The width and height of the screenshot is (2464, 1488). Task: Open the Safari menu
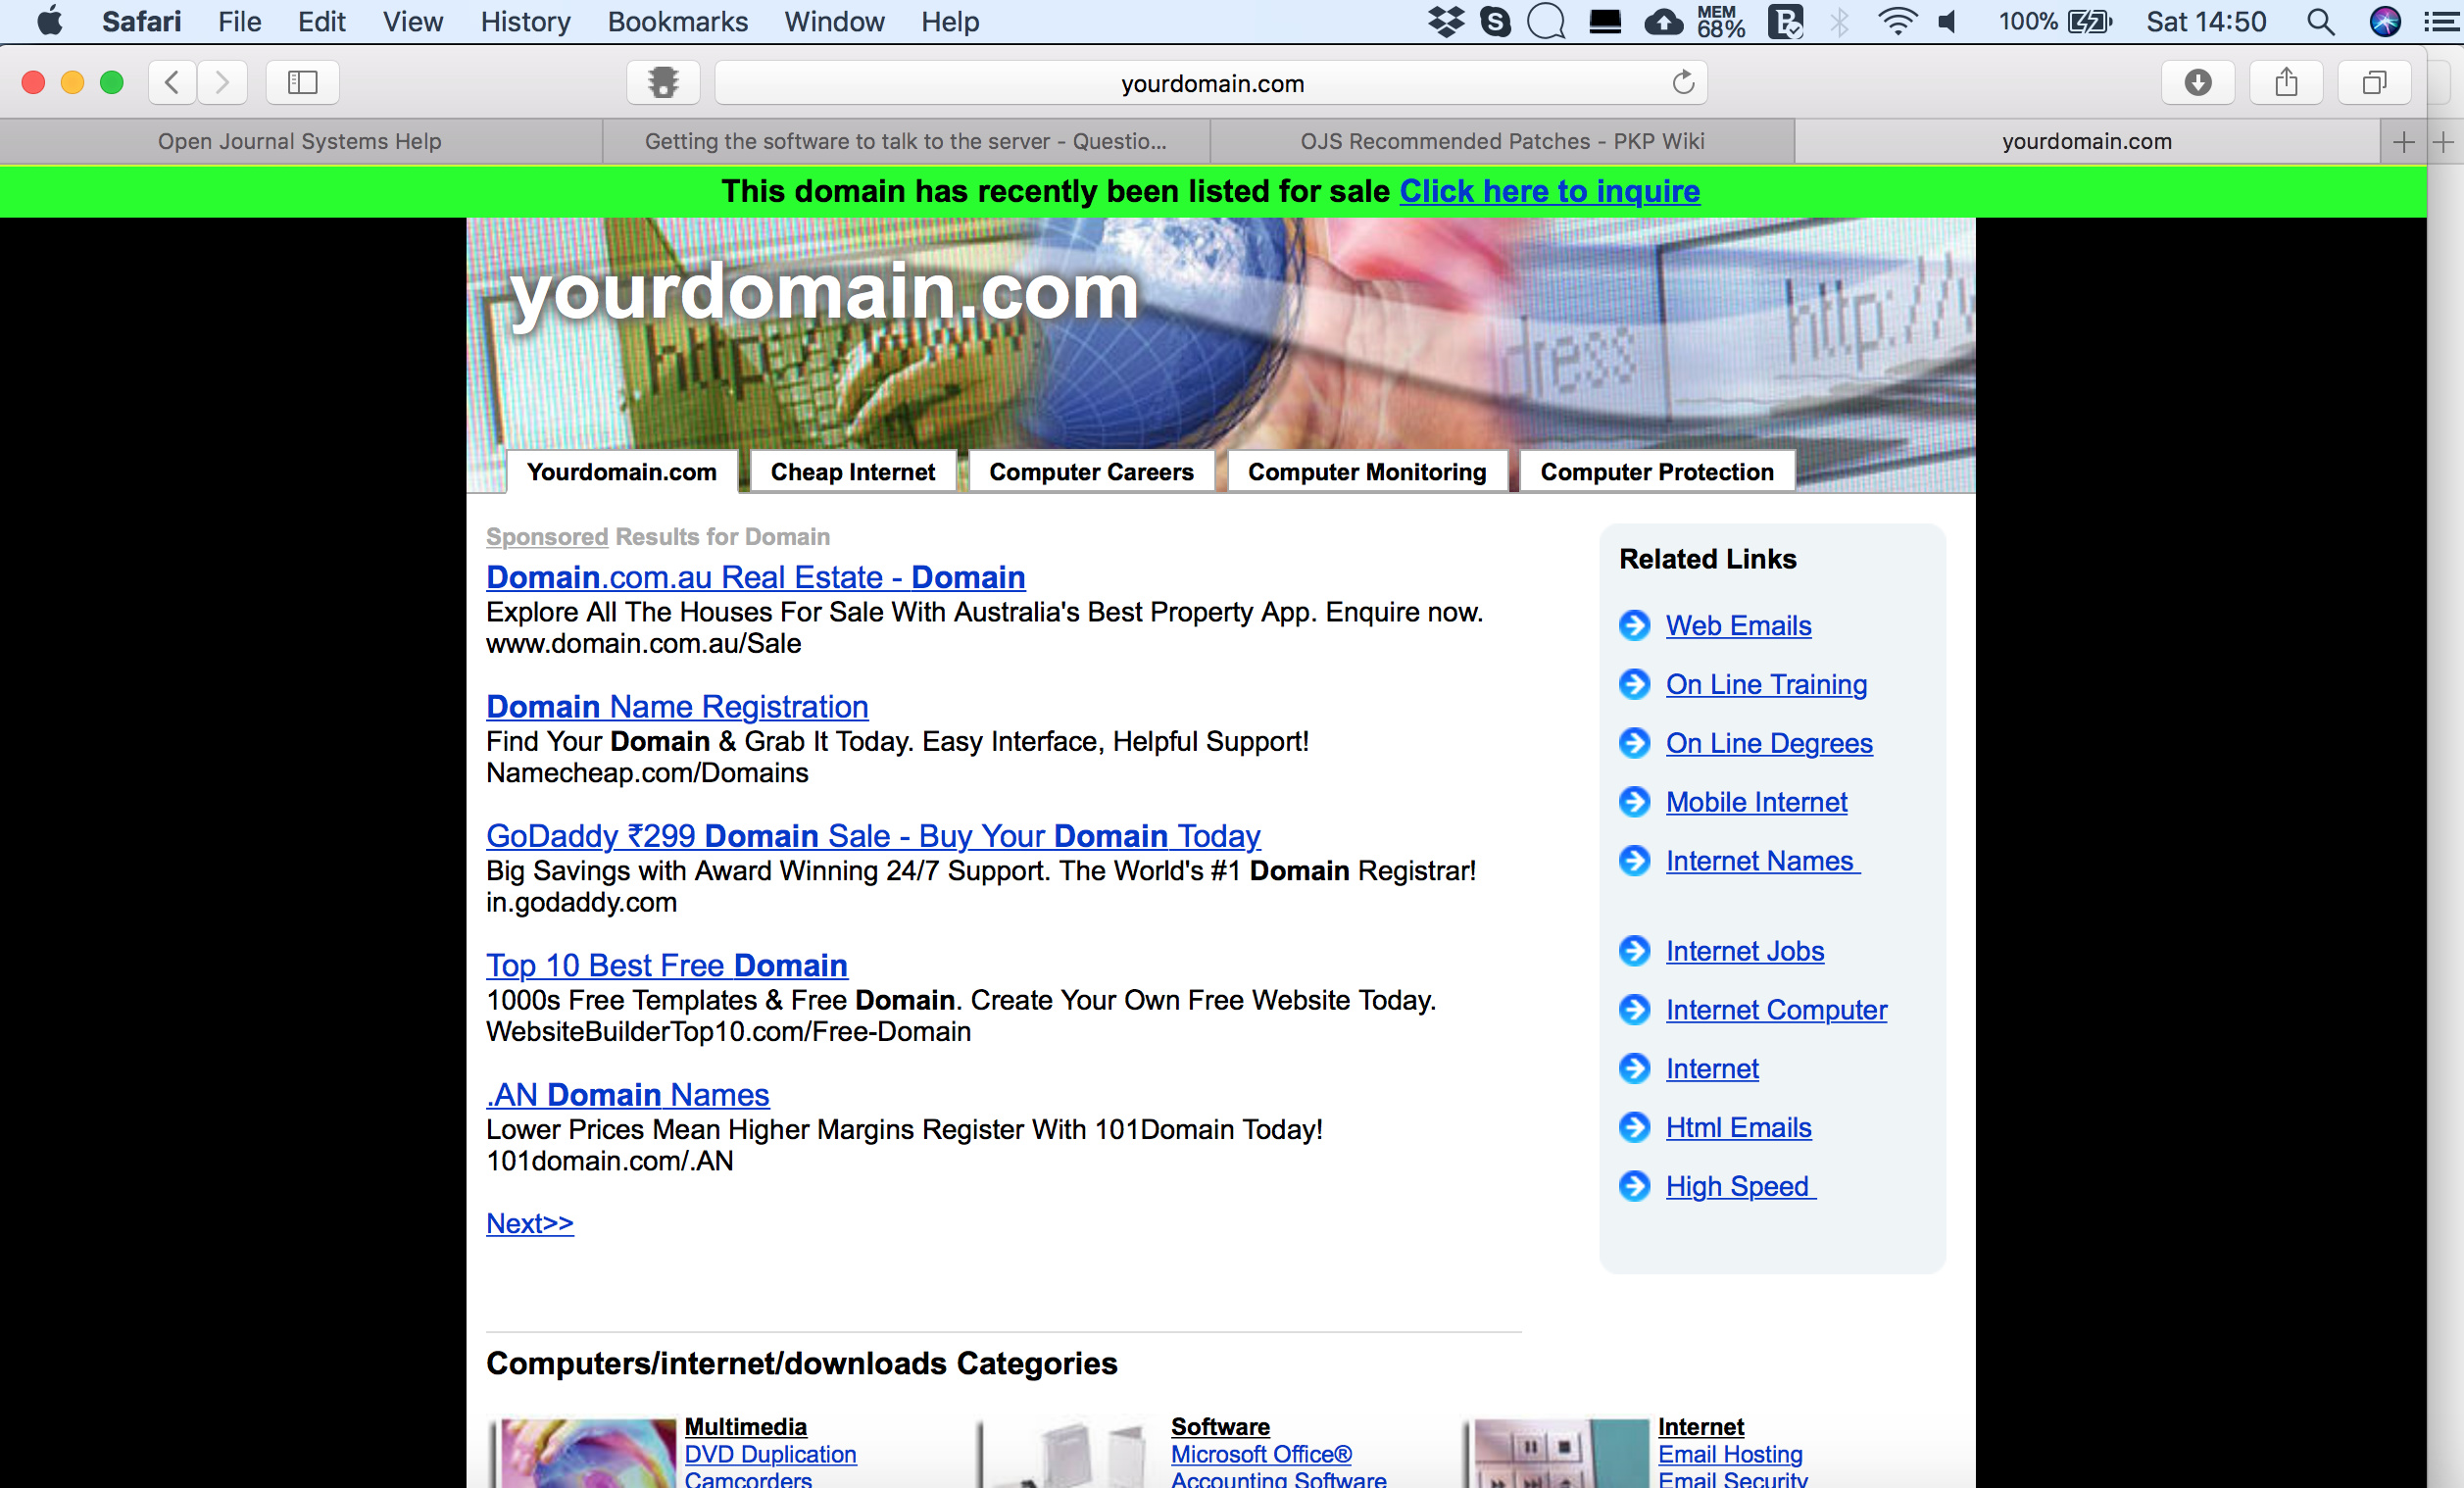141,21
